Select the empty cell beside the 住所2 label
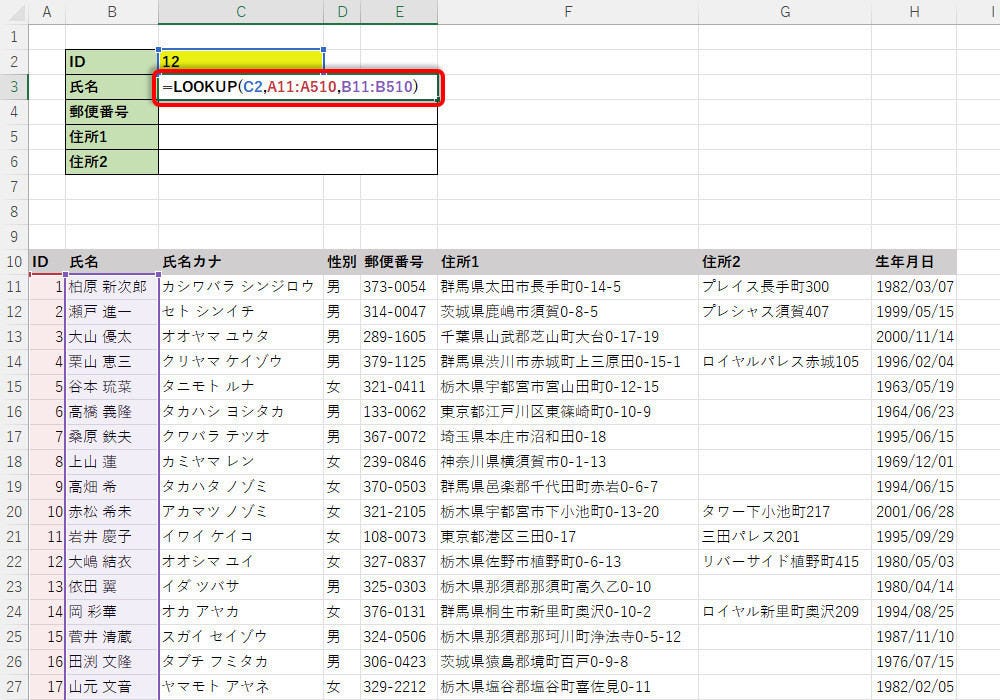The width and height of the screenshot is (1000, 700). pyautogui.click(x=297, y=162)
